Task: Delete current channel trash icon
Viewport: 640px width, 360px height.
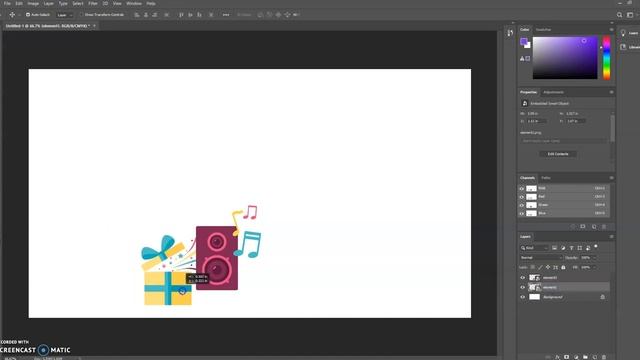Action: coord(604,227)
